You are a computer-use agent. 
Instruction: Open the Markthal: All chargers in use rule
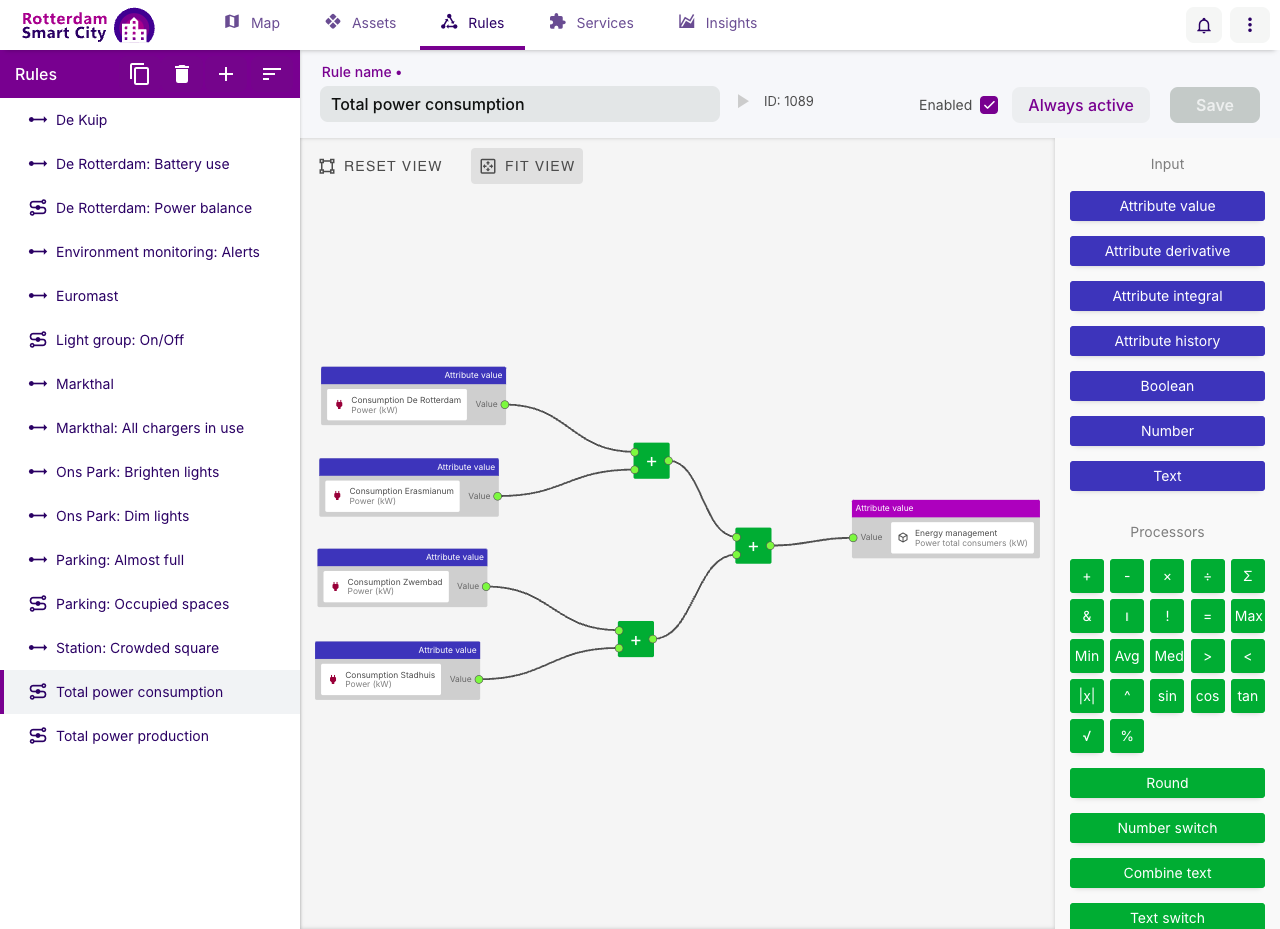pyautogui.click(x=150, y=428)
